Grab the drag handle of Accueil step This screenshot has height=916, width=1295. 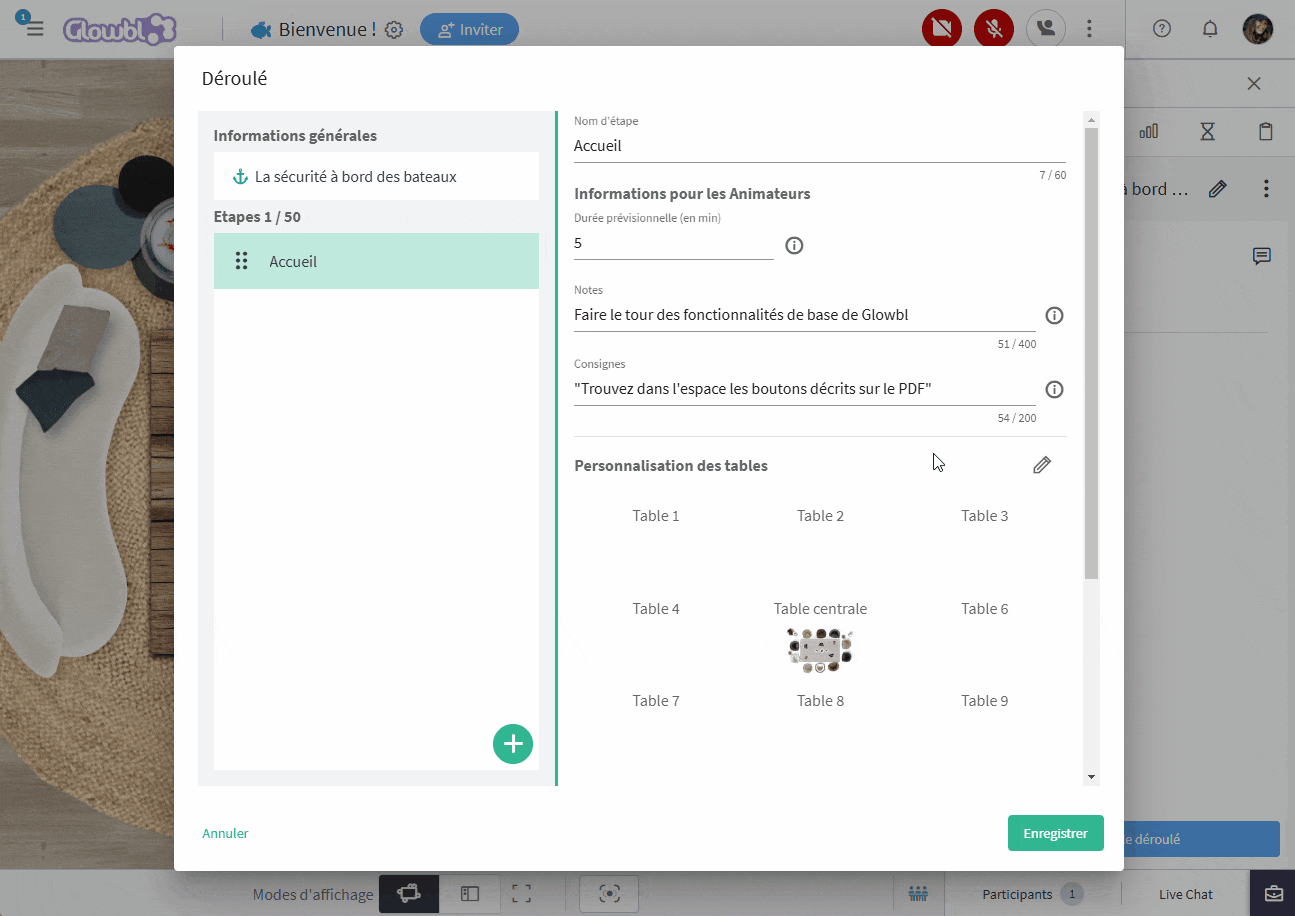pyautogui.click(x=241, y=261)
